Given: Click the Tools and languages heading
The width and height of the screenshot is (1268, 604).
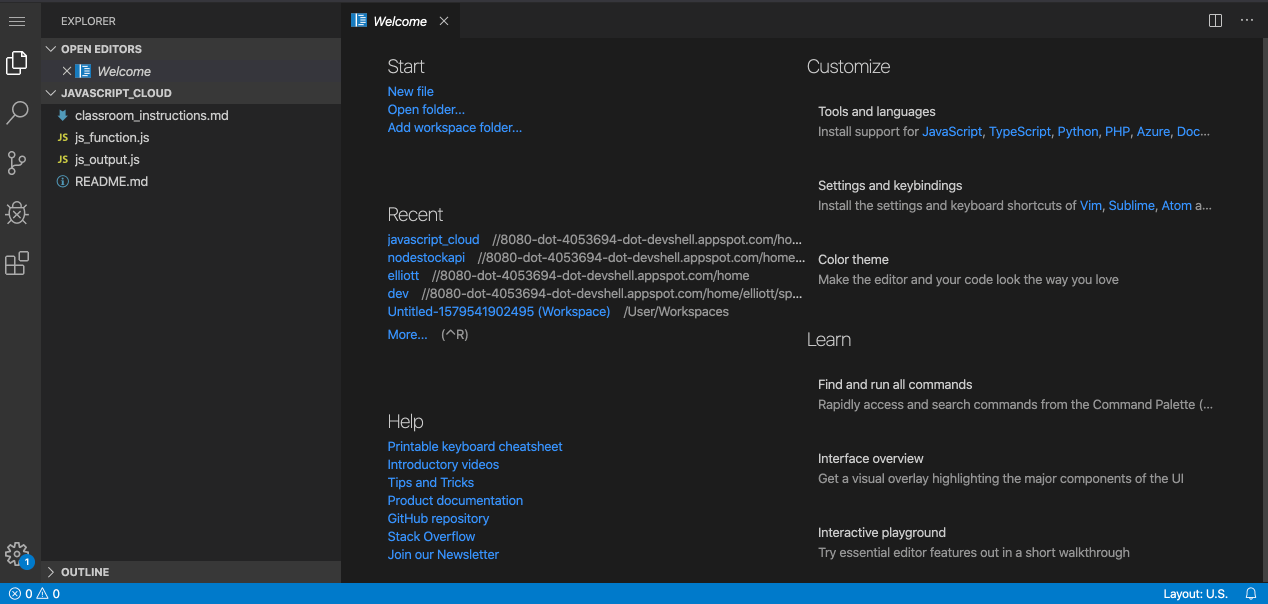Looking at the screenshot, I should (877, 111).
